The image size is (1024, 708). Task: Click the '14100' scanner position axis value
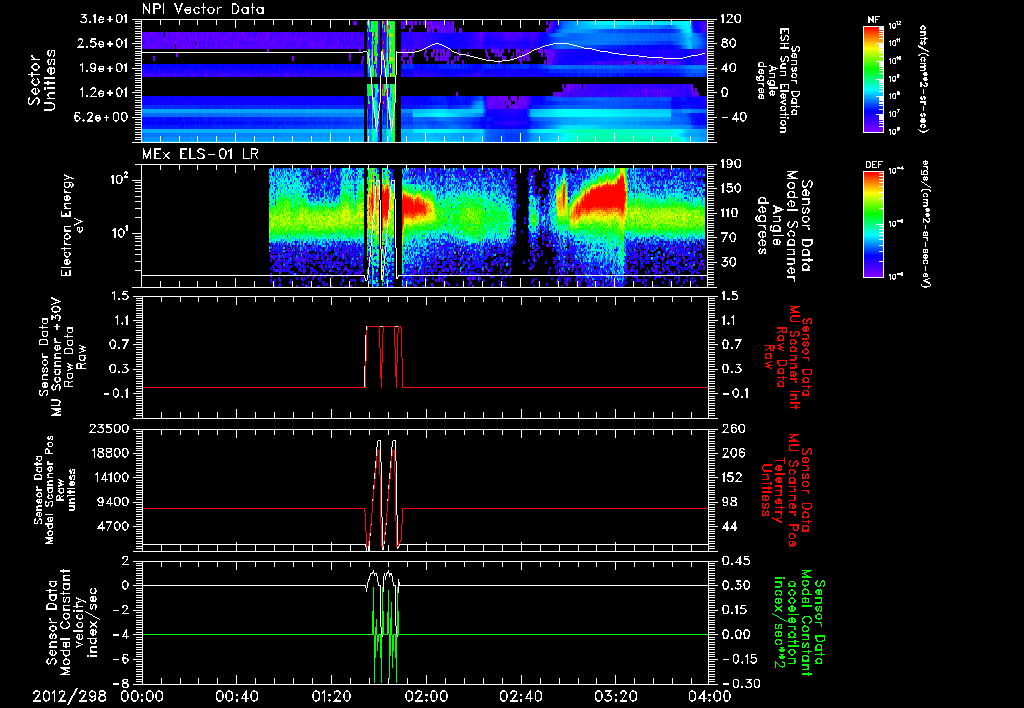click(109, 477)
